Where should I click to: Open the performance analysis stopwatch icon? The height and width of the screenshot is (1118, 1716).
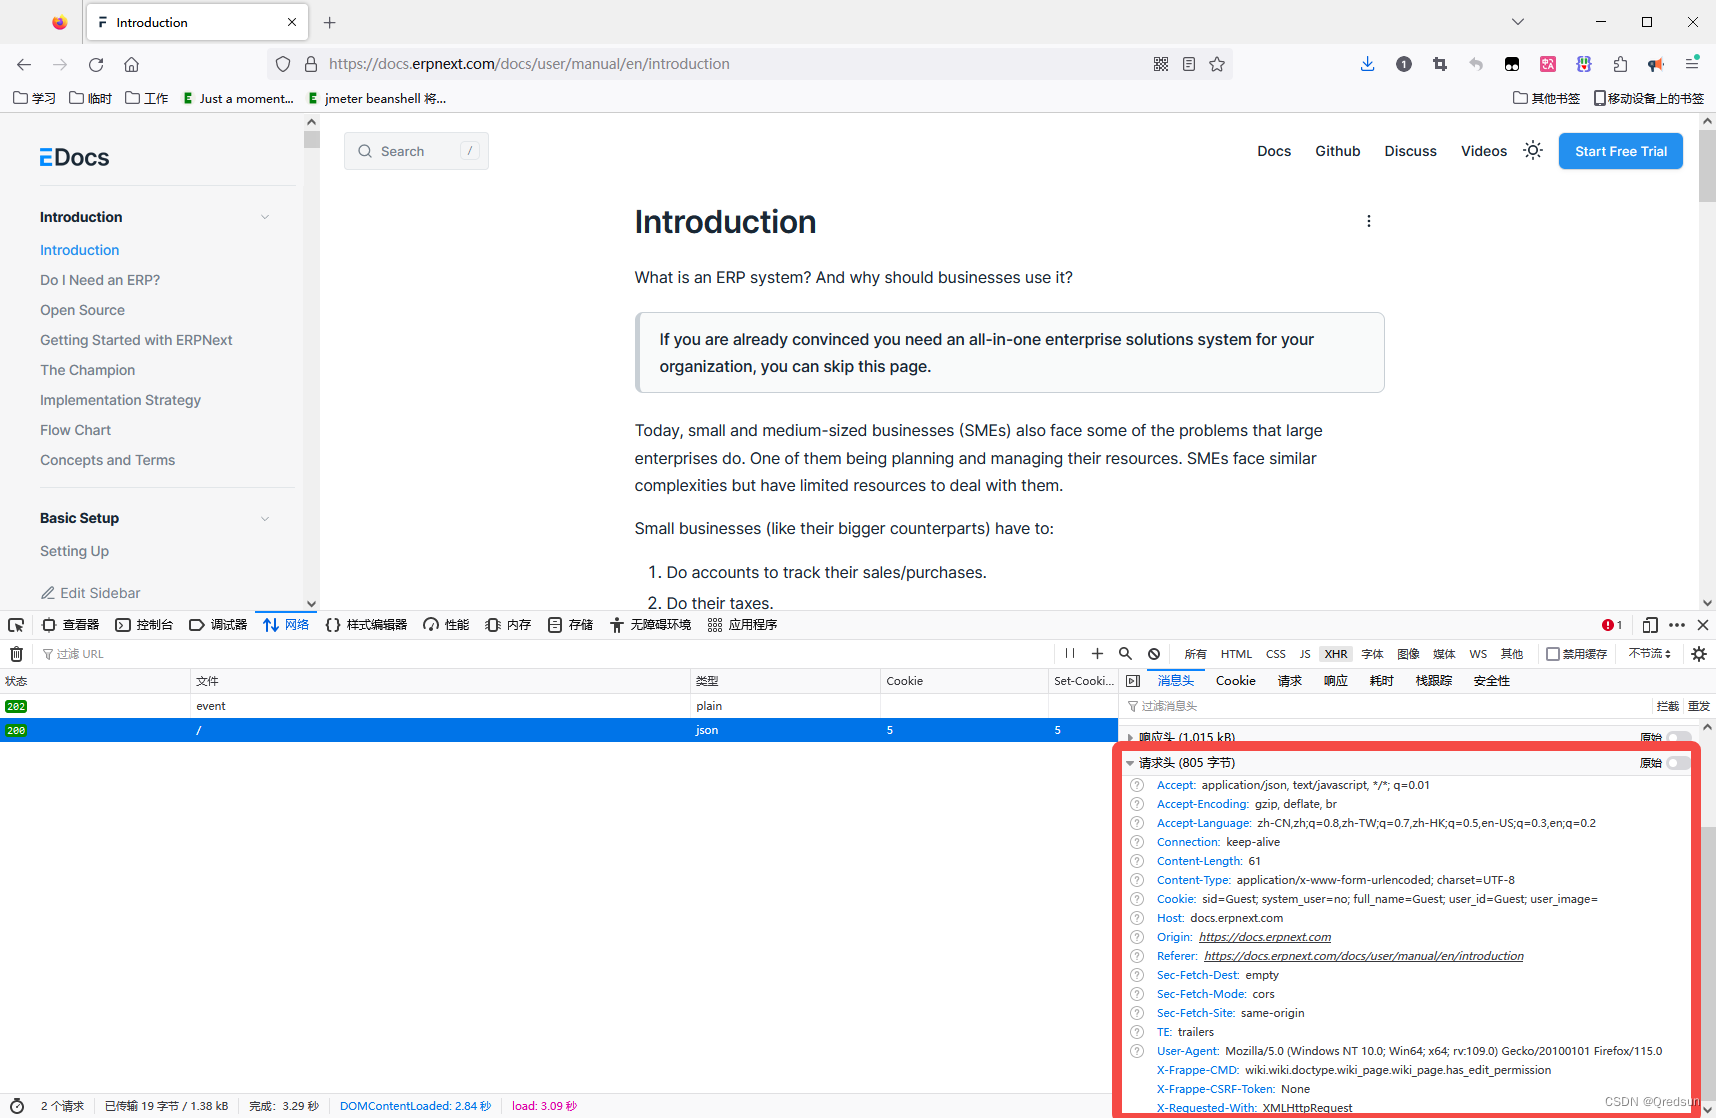click(x=17, y=1106)
